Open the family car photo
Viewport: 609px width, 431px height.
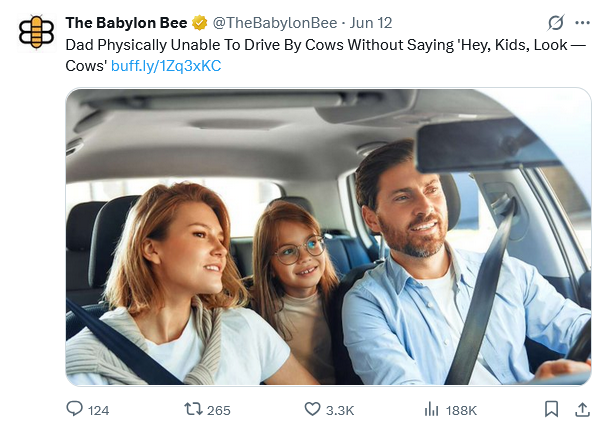(x=328, y=236)
